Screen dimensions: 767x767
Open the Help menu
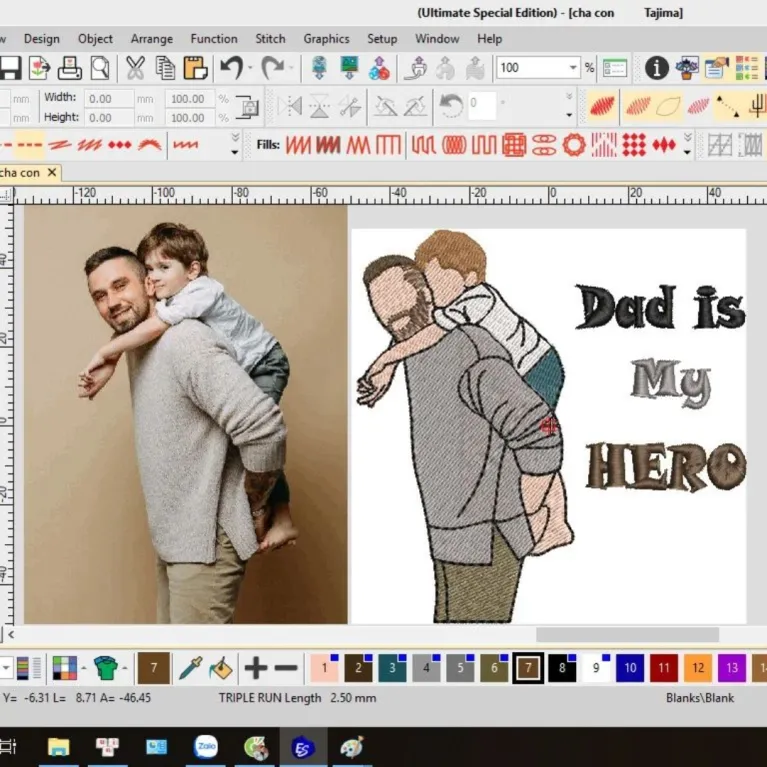point(489,39)
